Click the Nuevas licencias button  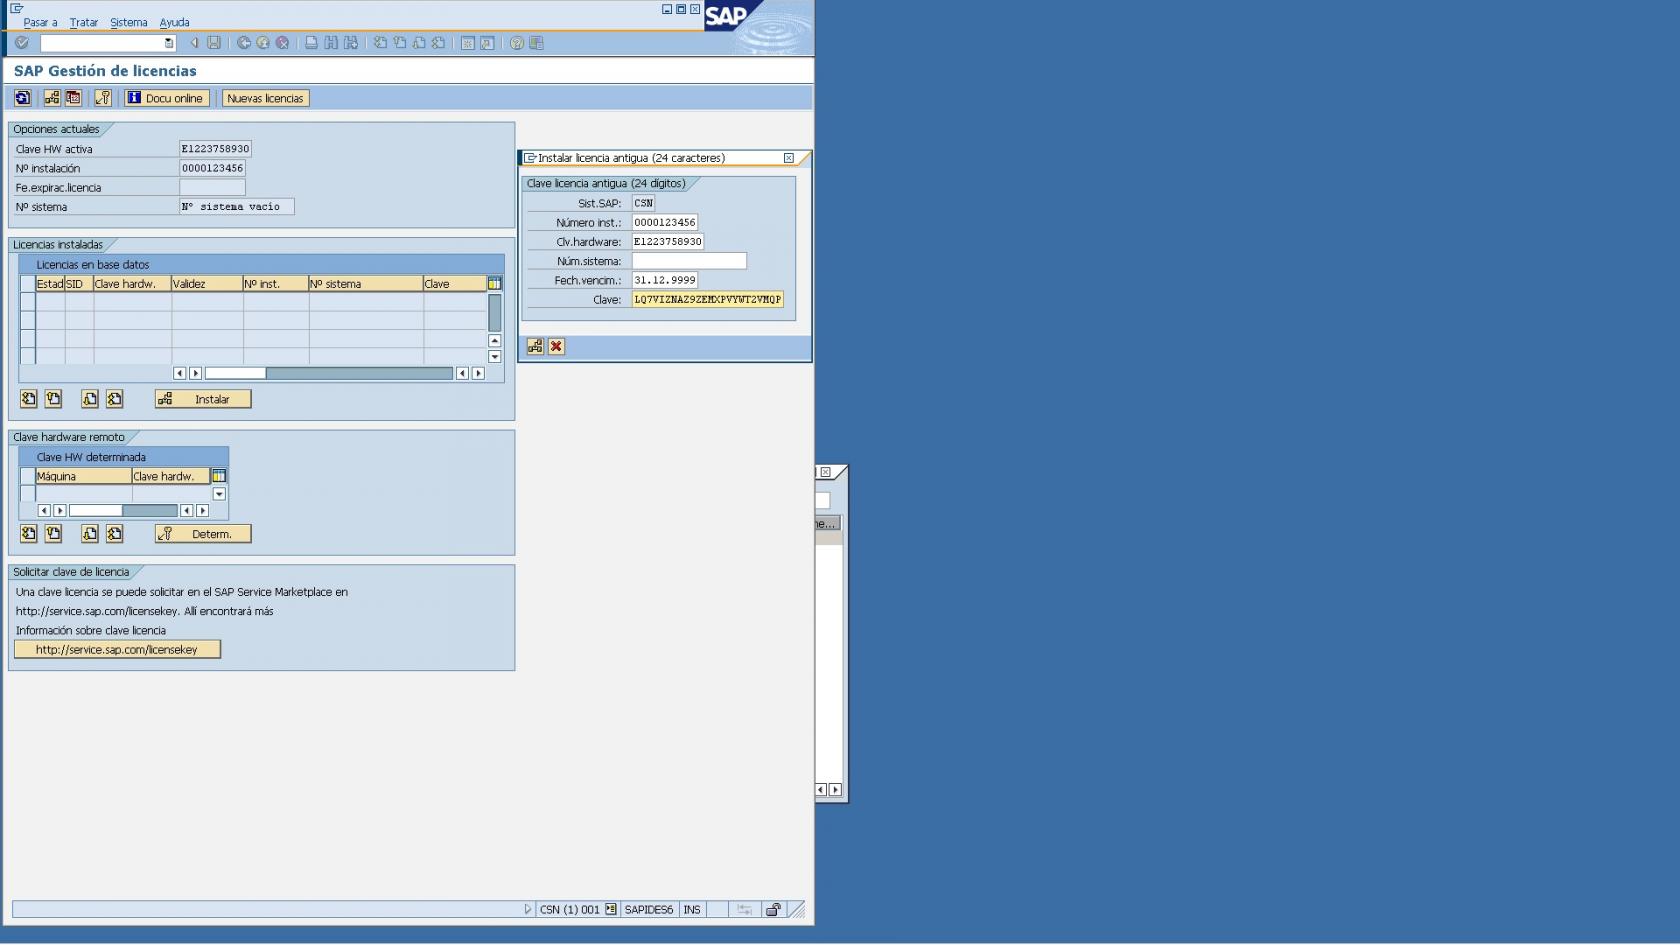(x=265, y=98)
